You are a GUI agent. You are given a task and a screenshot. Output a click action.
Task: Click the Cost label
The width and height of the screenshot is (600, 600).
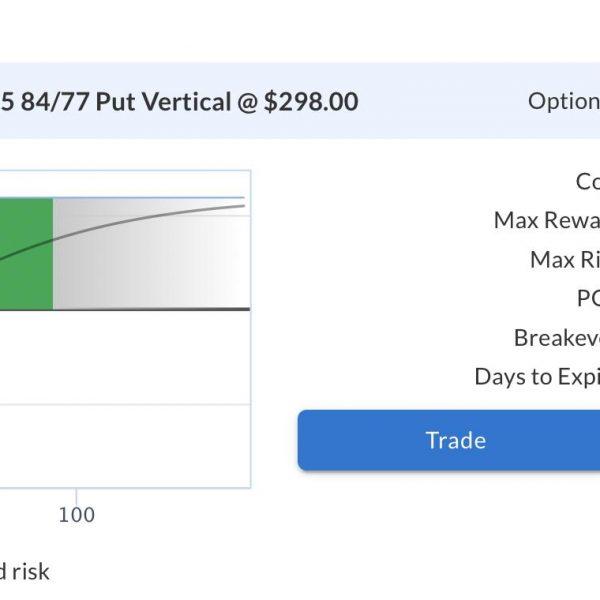(x=588, y=181)
